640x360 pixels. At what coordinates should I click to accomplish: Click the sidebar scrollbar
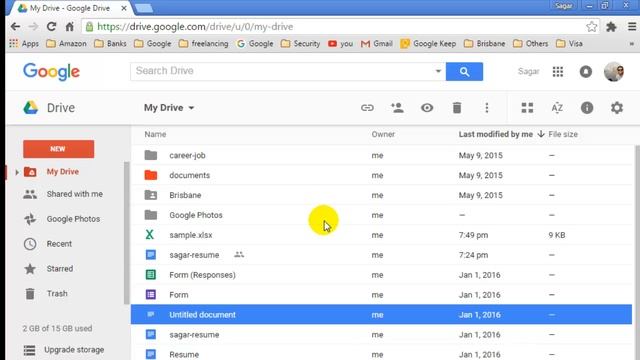(x=126, y=233)
